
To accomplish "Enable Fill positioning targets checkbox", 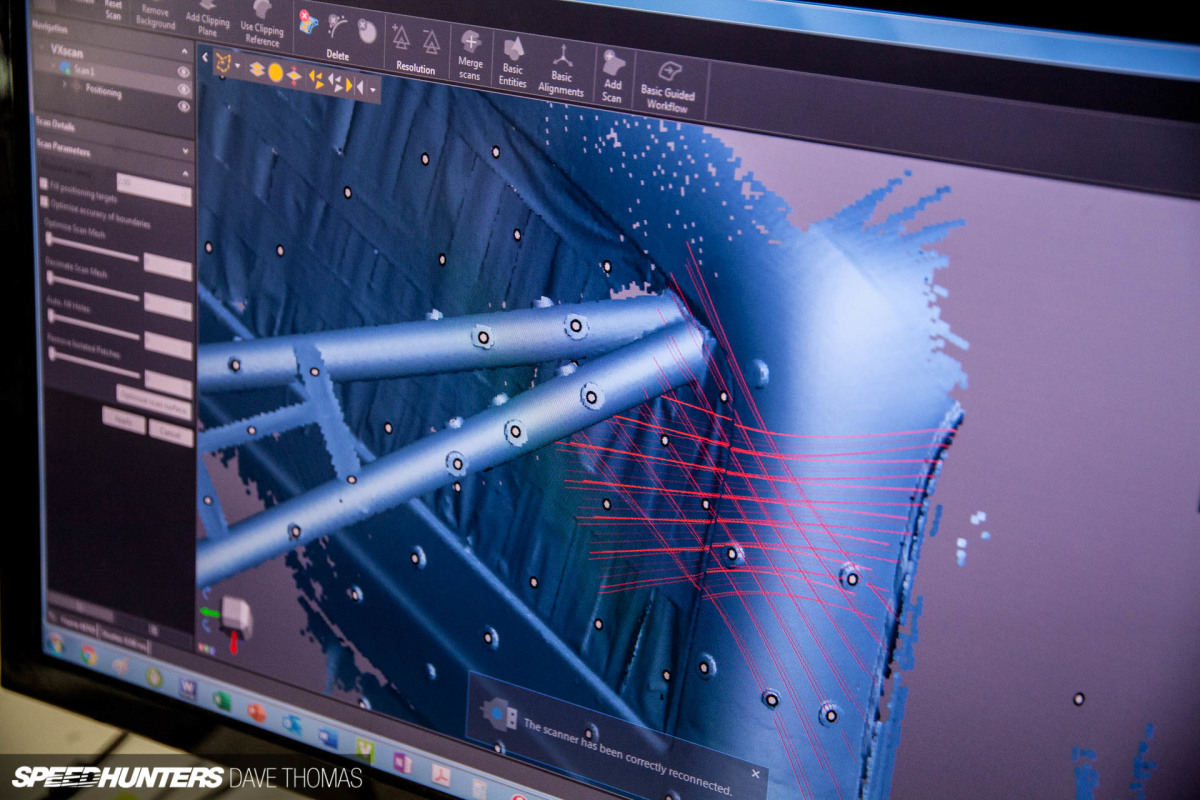I will coord(43,184).
